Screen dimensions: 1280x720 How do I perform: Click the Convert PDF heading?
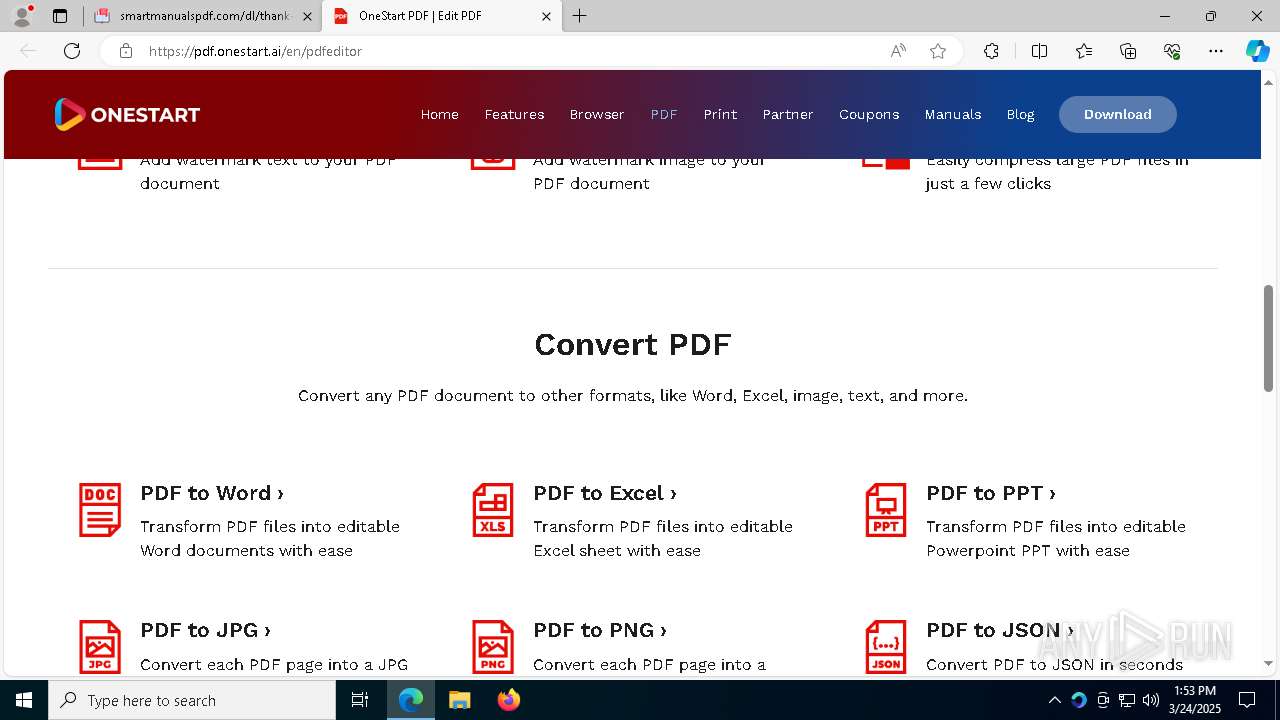633,344
